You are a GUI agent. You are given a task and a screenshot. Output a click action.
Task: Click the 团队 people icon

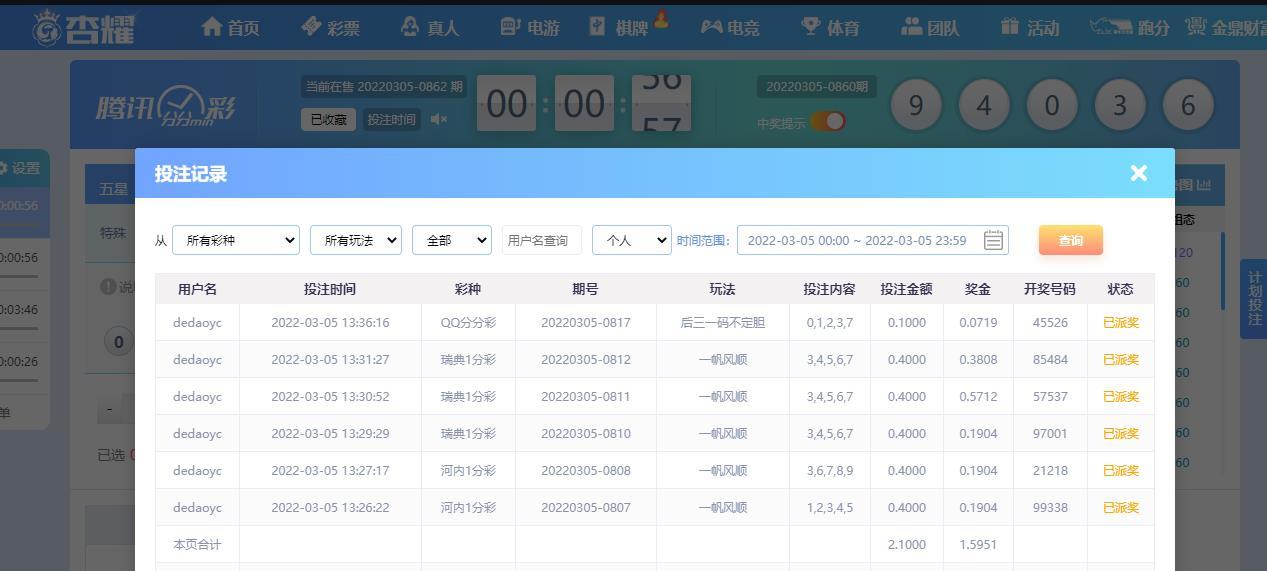[911, 27]
